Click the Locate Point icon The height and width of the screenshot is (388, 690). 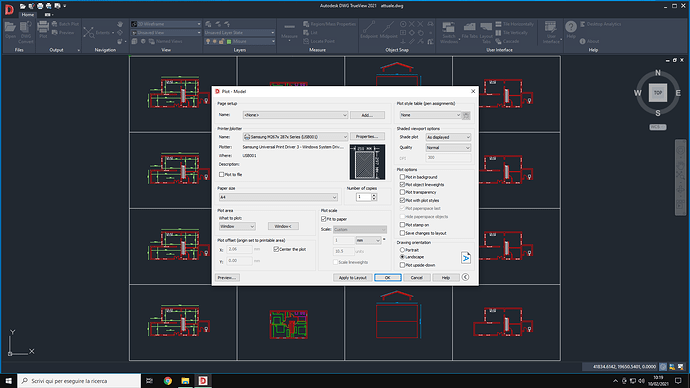click(x=319, y=41)
